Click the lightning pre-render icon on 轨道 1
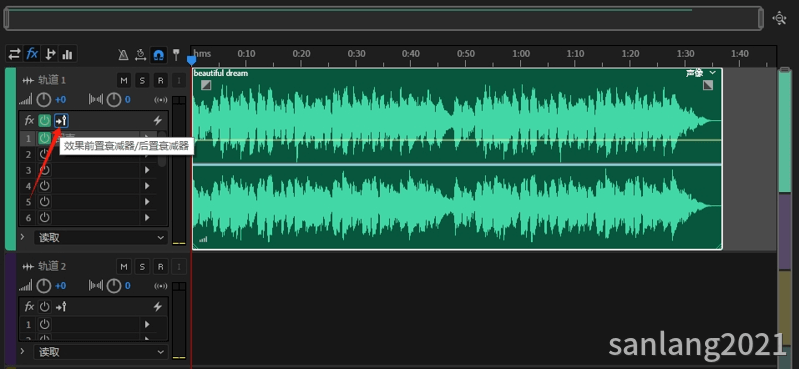The image size is (799, 369). (x=157, y=121)
